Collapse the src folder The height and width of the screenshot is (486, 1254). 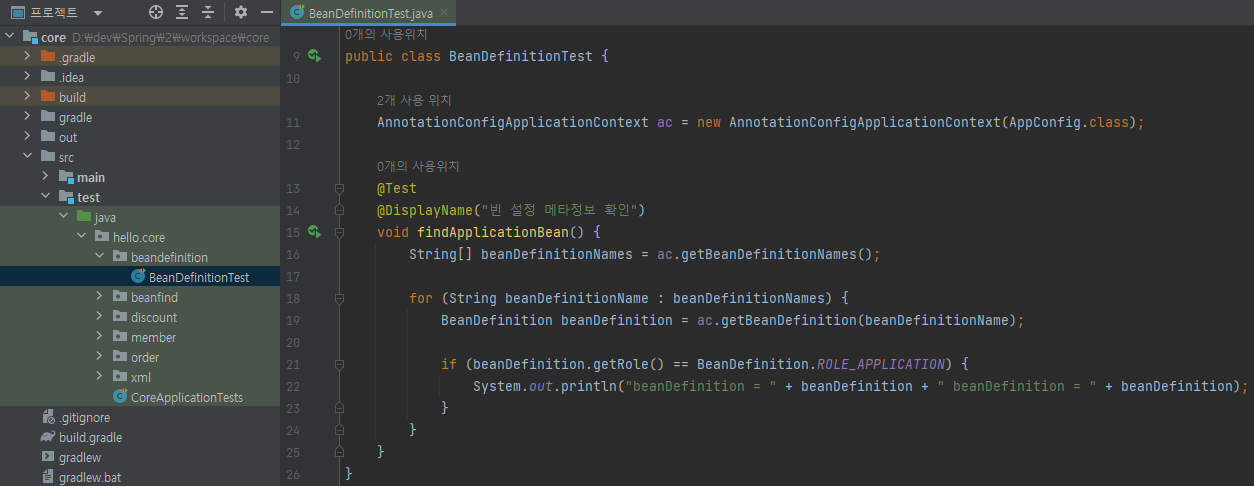(27, 157)
